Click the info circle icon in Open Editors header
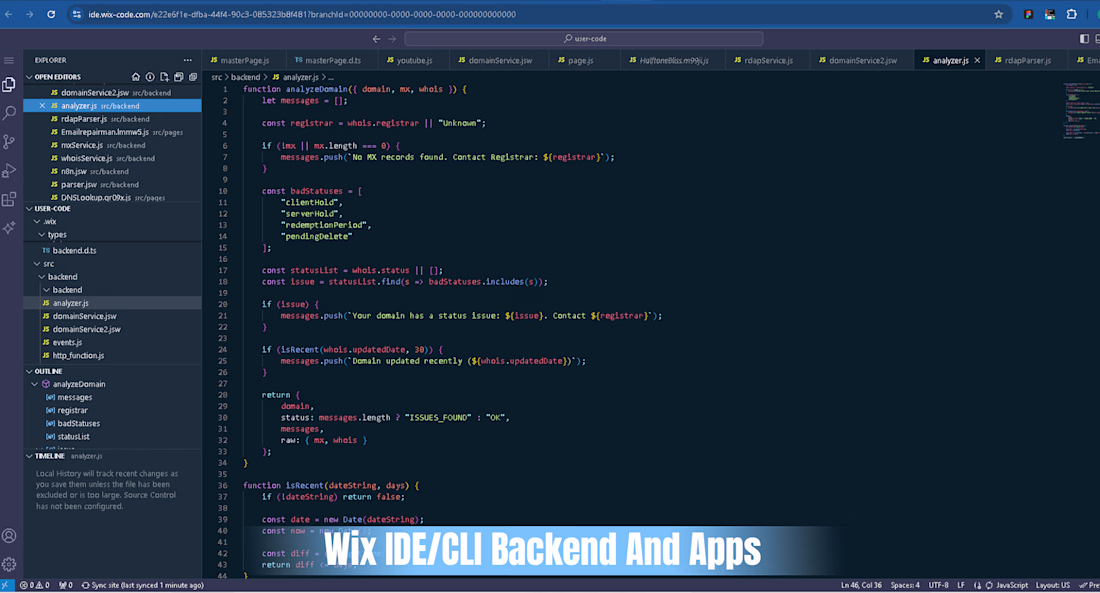 tap(149, 77)
